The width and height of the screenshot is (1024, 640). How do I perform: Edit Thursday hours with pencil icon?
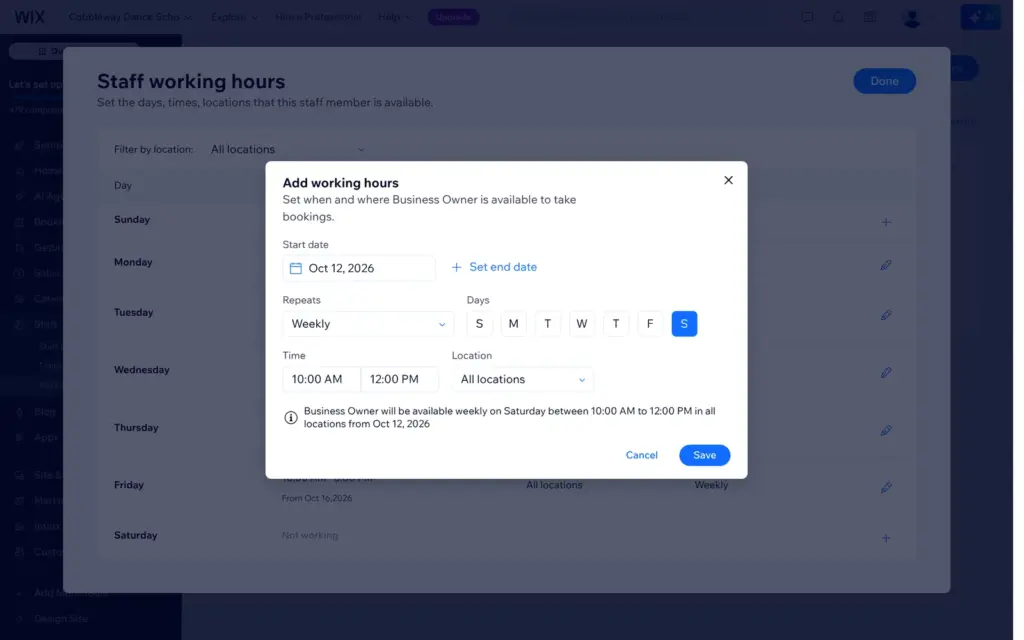point(886,431)
